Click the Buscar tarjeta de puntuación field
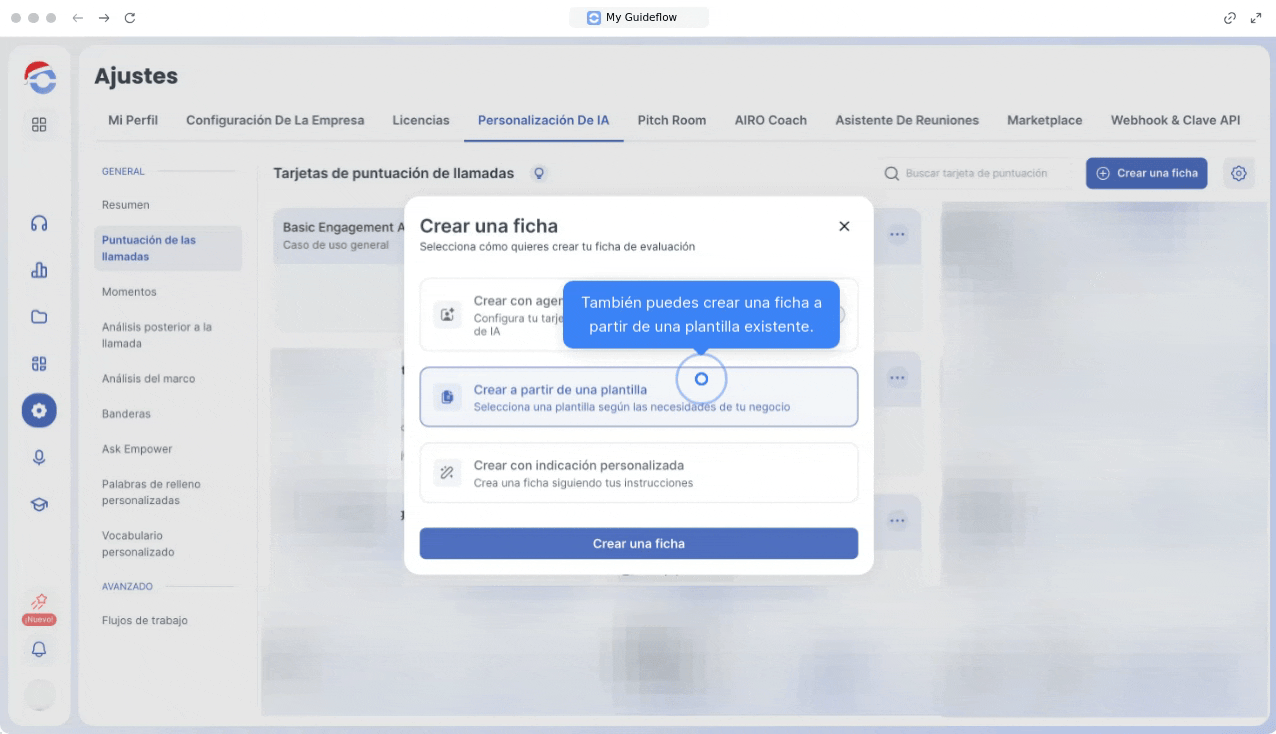 (975, 173)
